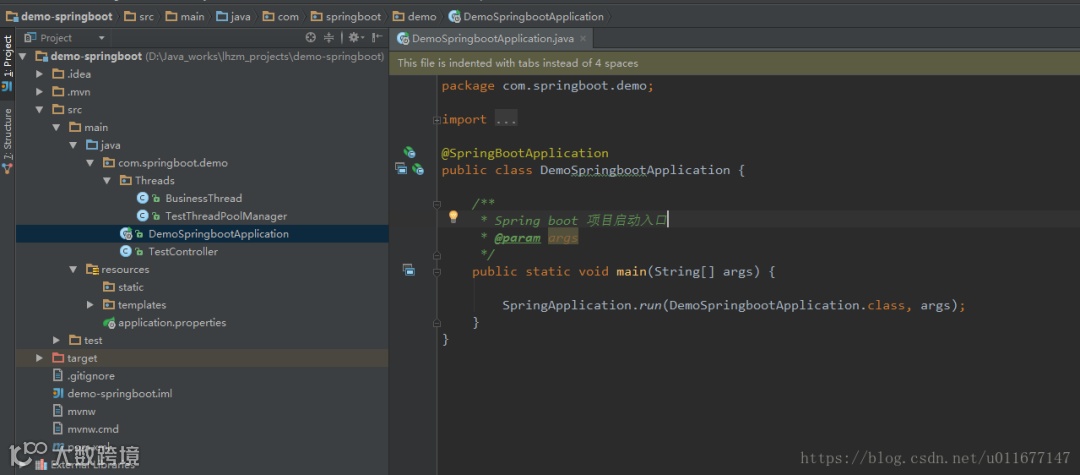Expand the folded import statements
This screenshot has height=475, width=1080.
coord(437,120)
